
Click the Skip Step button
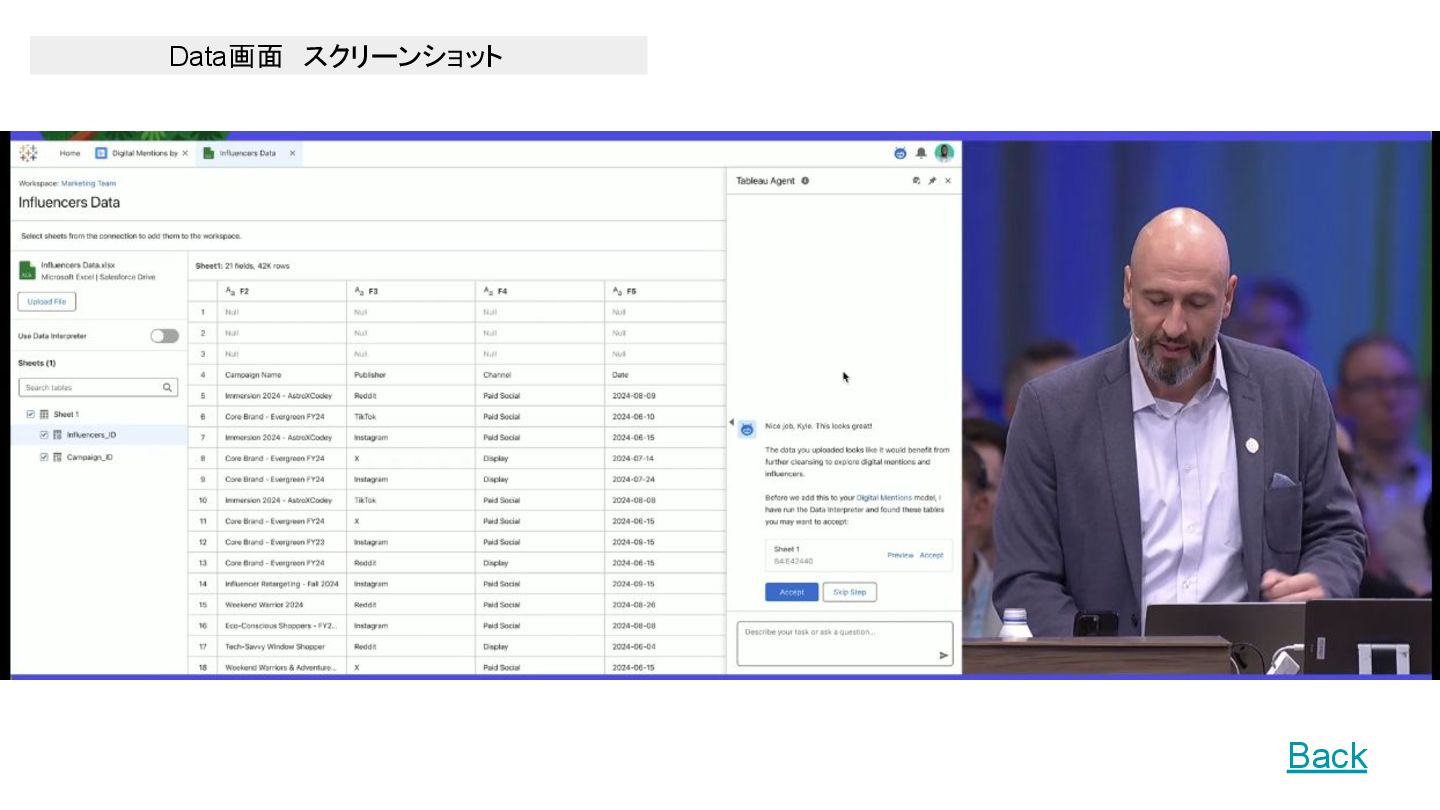(849, 592)
